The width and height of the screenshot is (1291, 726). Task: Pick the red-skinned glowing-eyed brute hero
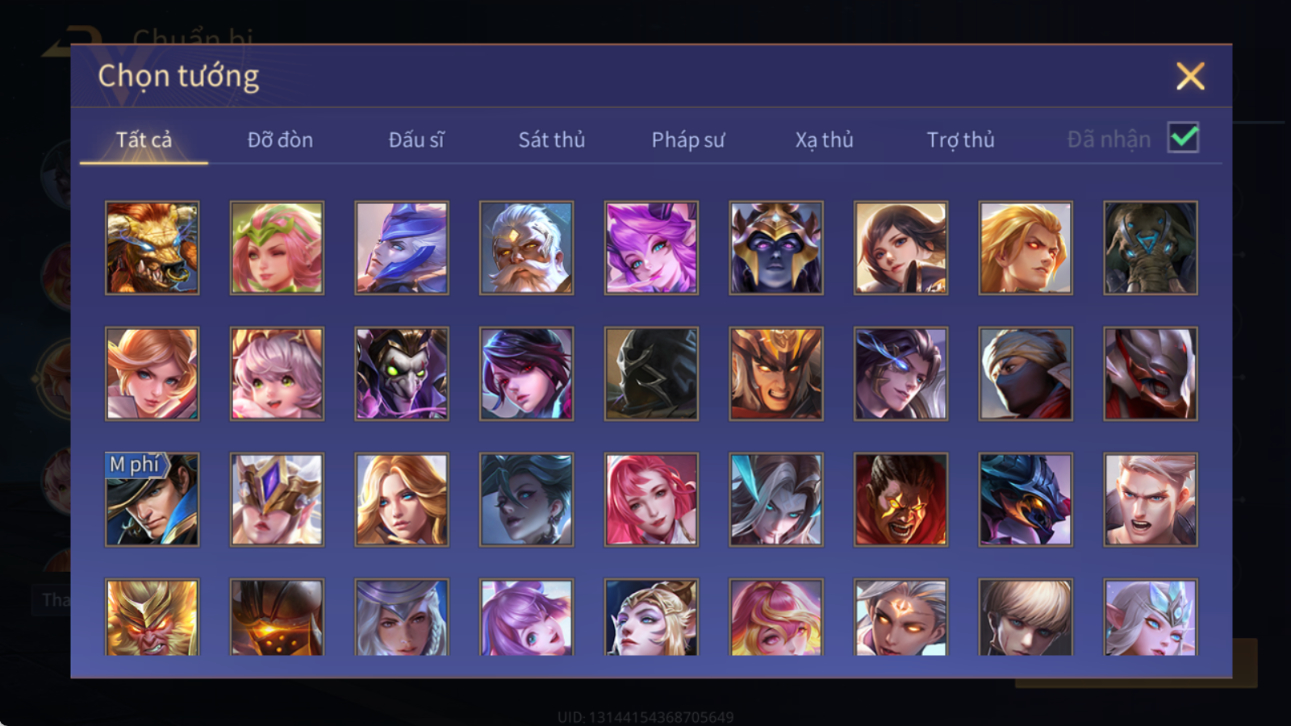pos(900,500)
